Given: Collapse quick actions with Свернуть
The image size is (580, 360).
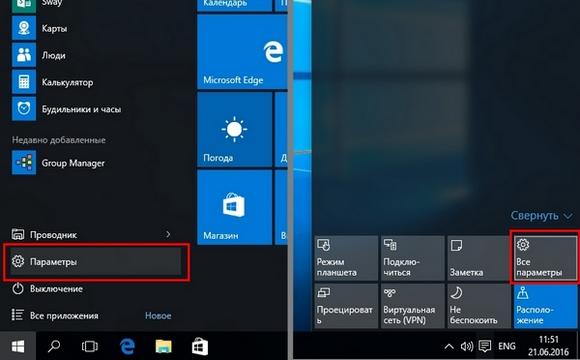Looking at the screenshot, I should [x=542, y=215].
